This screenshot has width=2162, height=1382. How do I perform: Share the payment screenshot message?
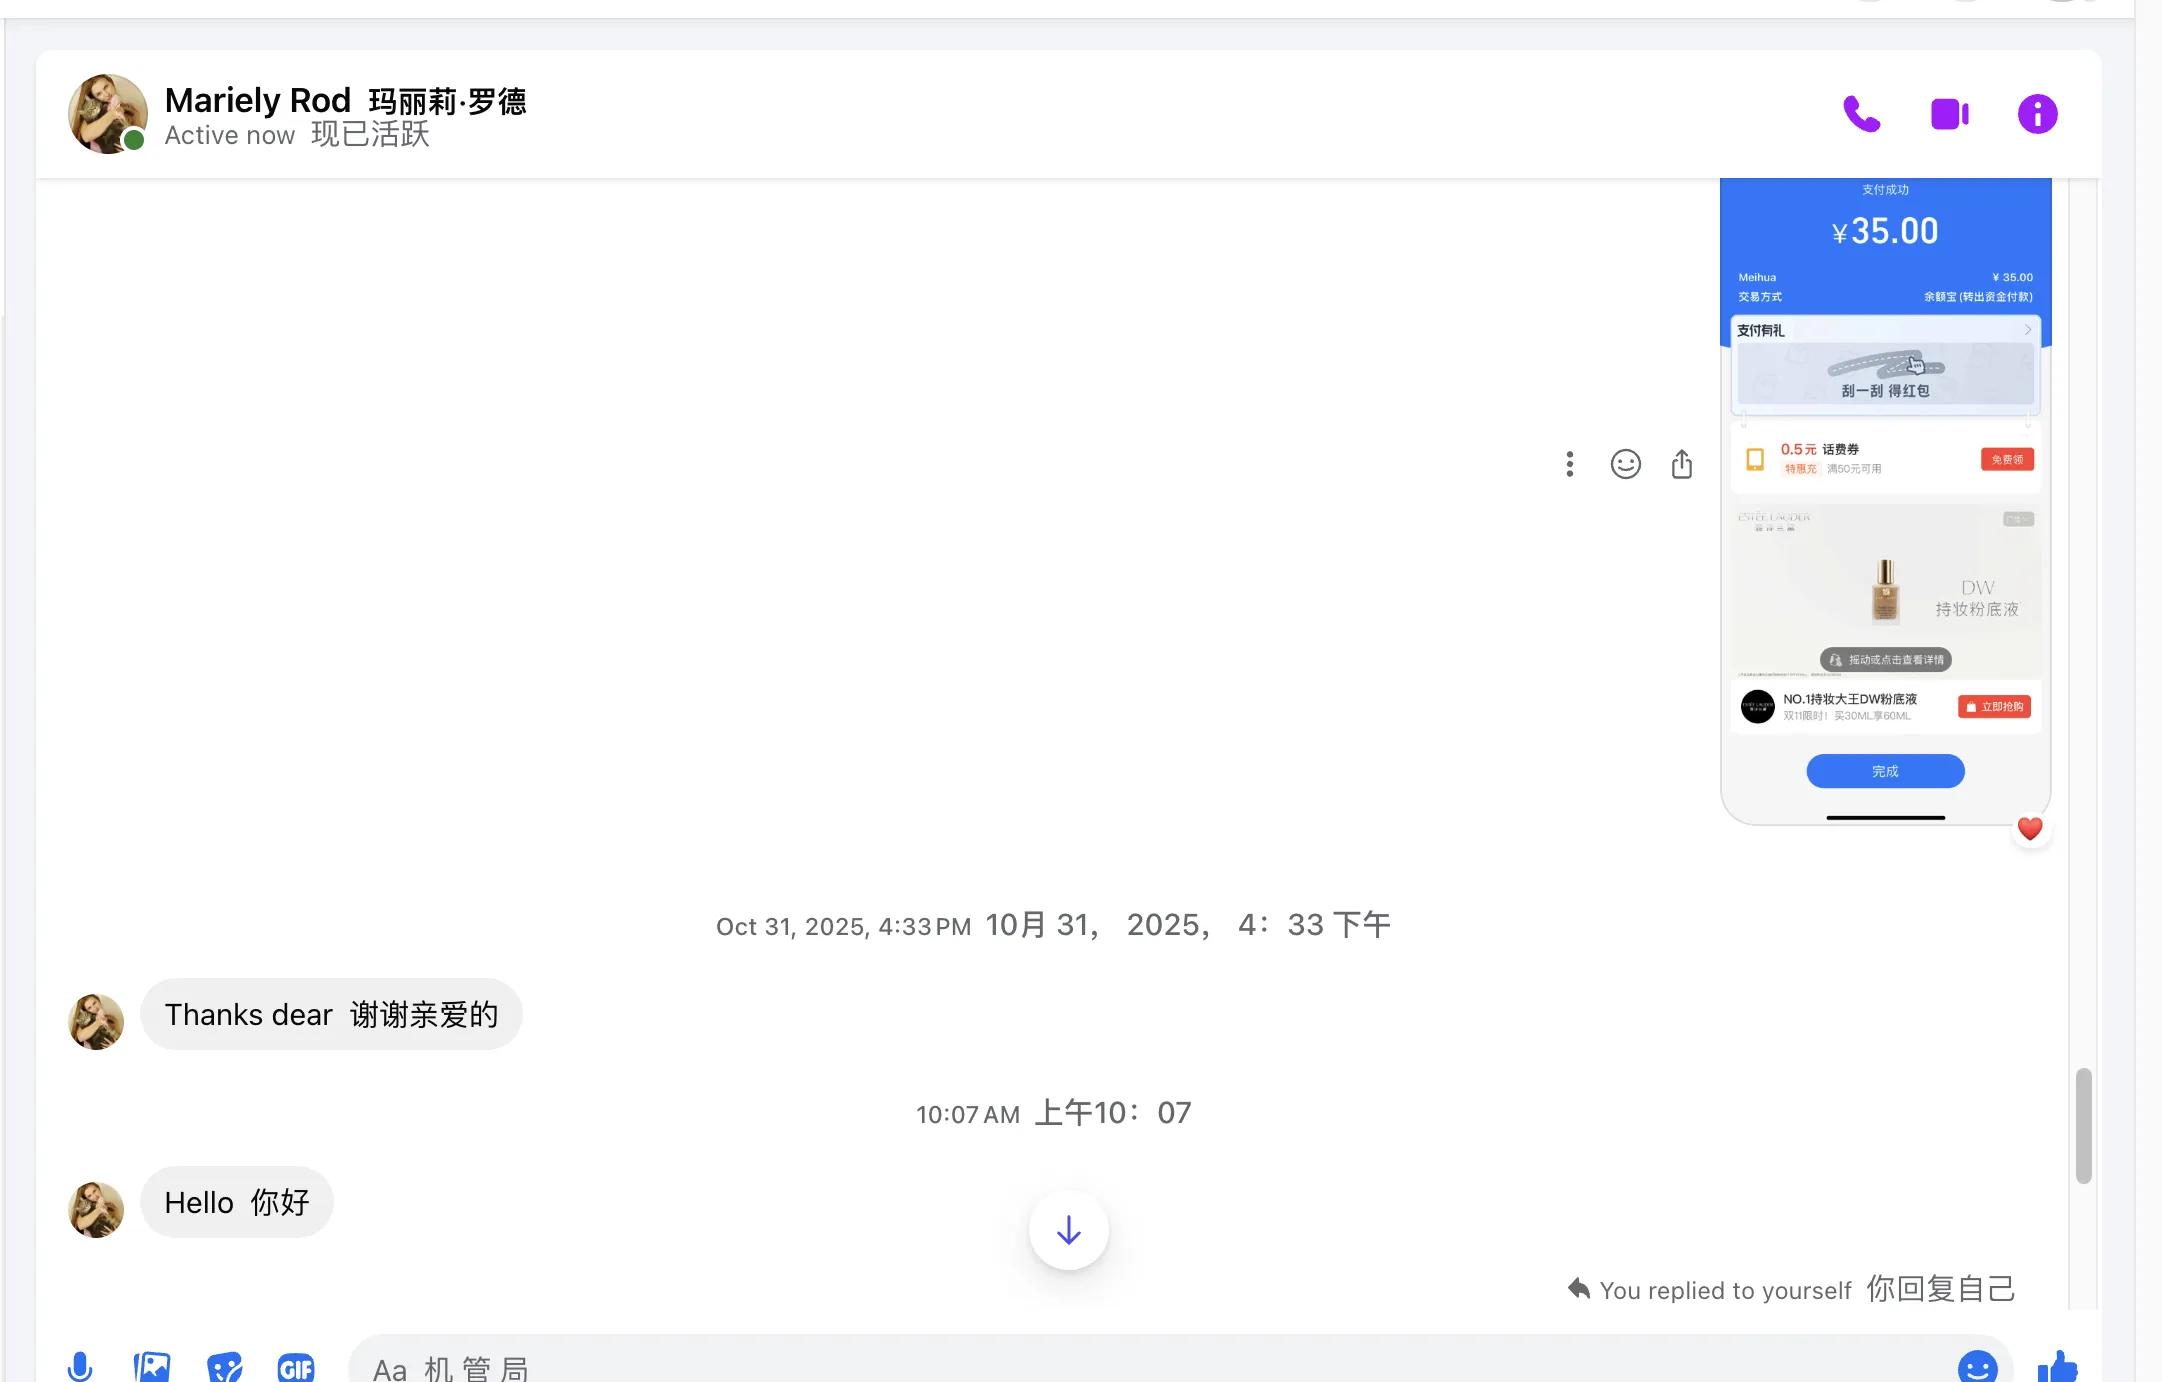click(x=1681, y=464)
